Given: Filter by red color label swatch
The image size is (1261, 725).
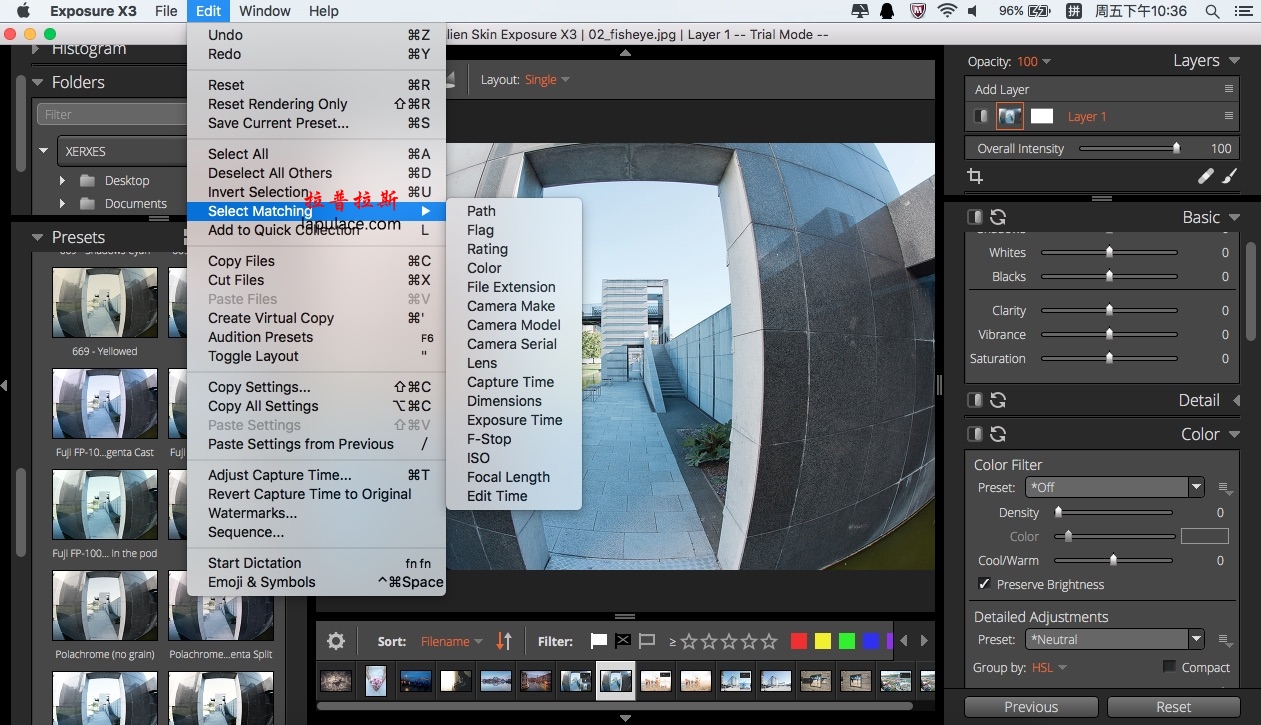Looking at the screenshot, I should click(x=798, y=641).
